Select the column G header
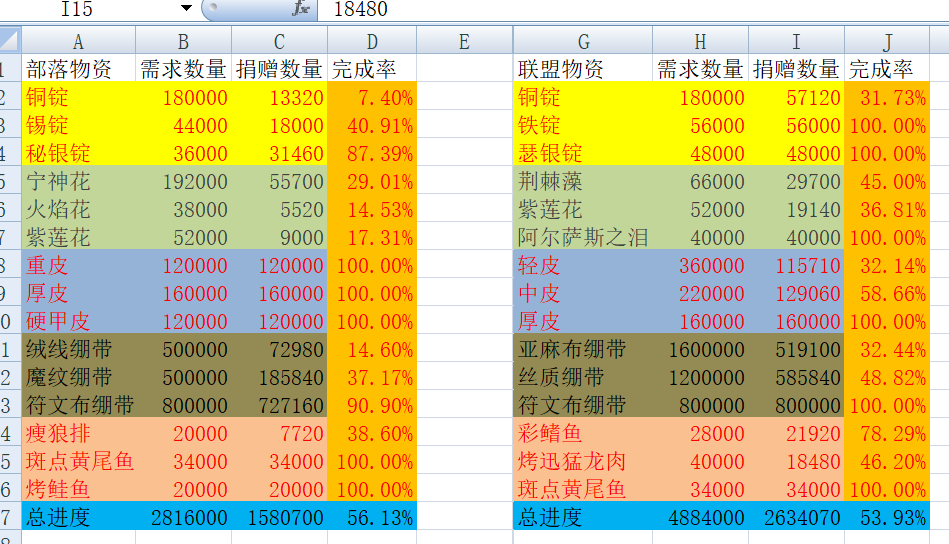The image size is (949, 544). point(583,41)
